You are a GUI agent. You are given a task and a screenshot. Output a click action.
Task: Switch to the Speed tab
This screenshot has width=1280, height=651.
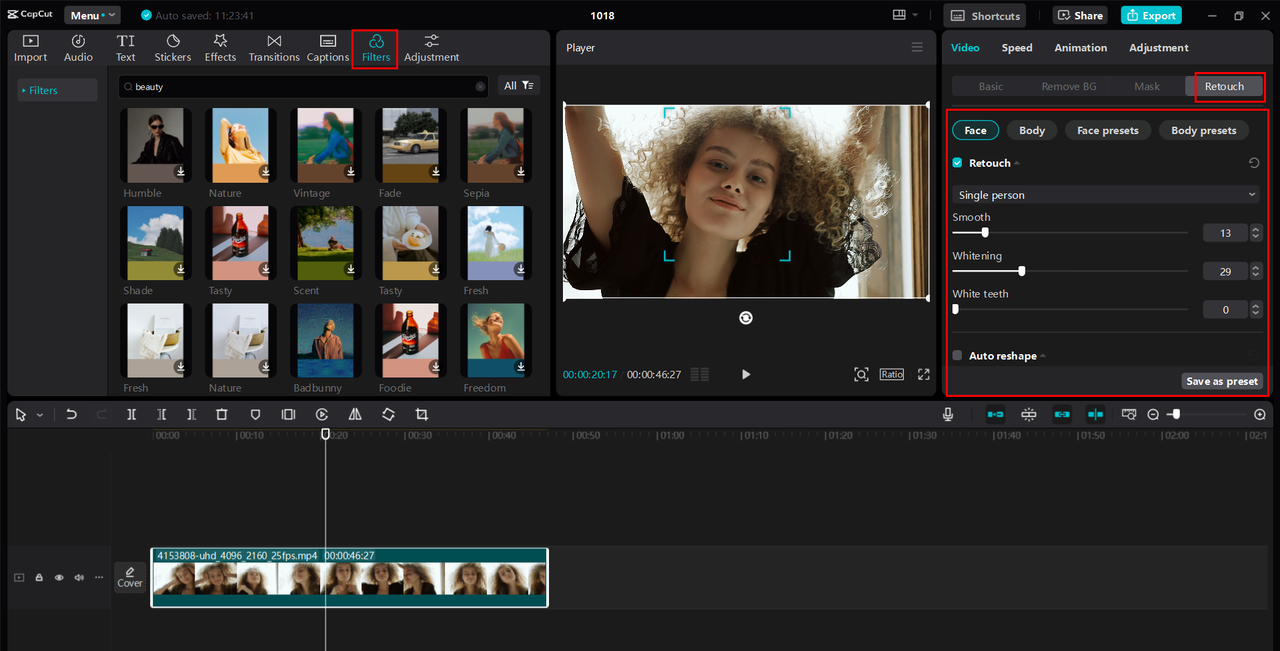[1017, 47]
